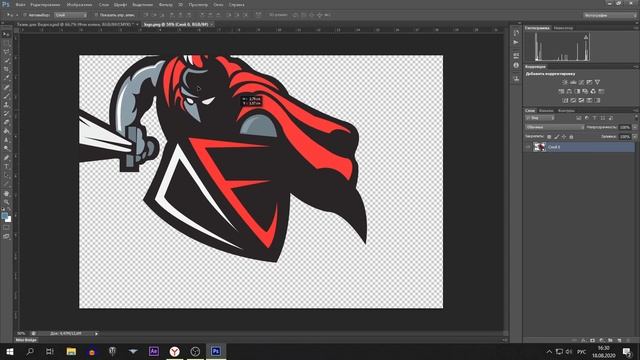Open the Mini Bridge tab
640x360 pixels.
26,340
